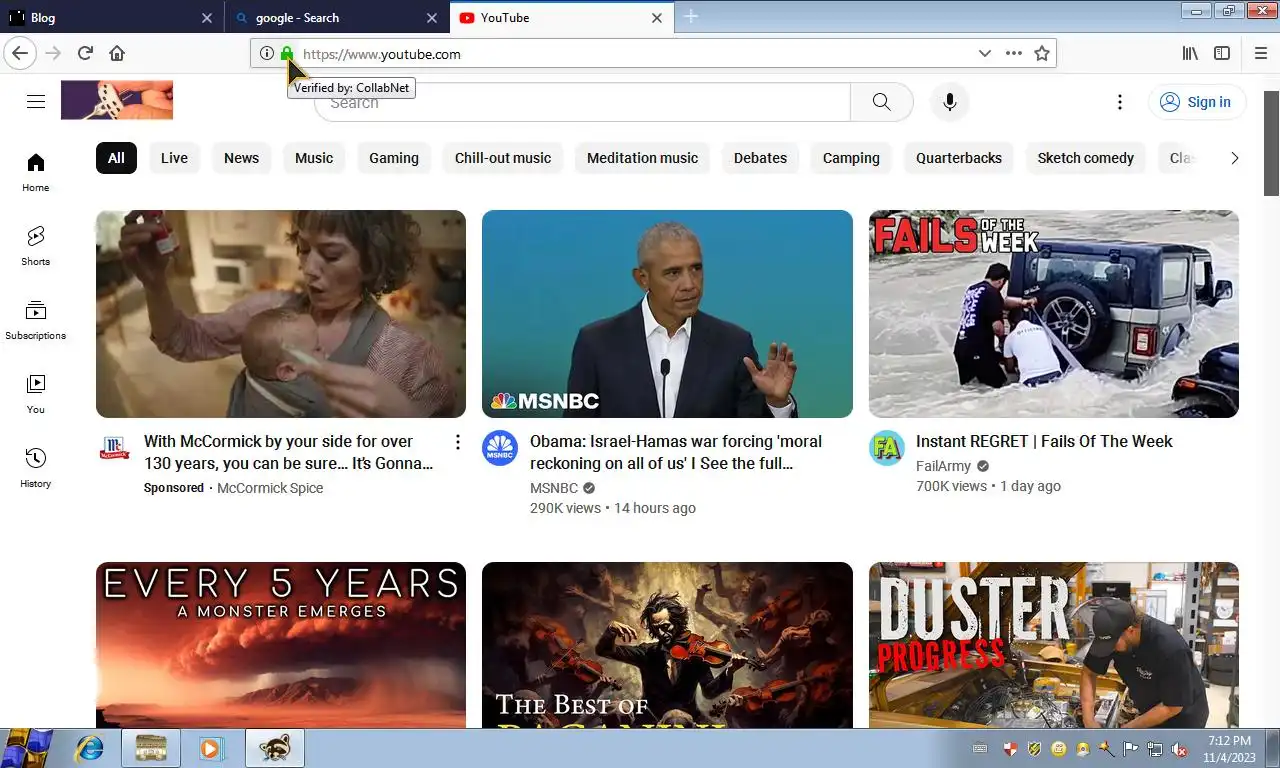
Task: Launch Internet Explorer from the taskbar
Action: point(90,748)
